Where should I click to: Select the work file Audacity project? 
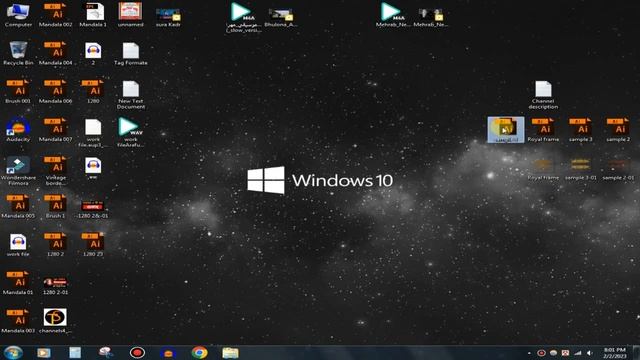(18, 245)
